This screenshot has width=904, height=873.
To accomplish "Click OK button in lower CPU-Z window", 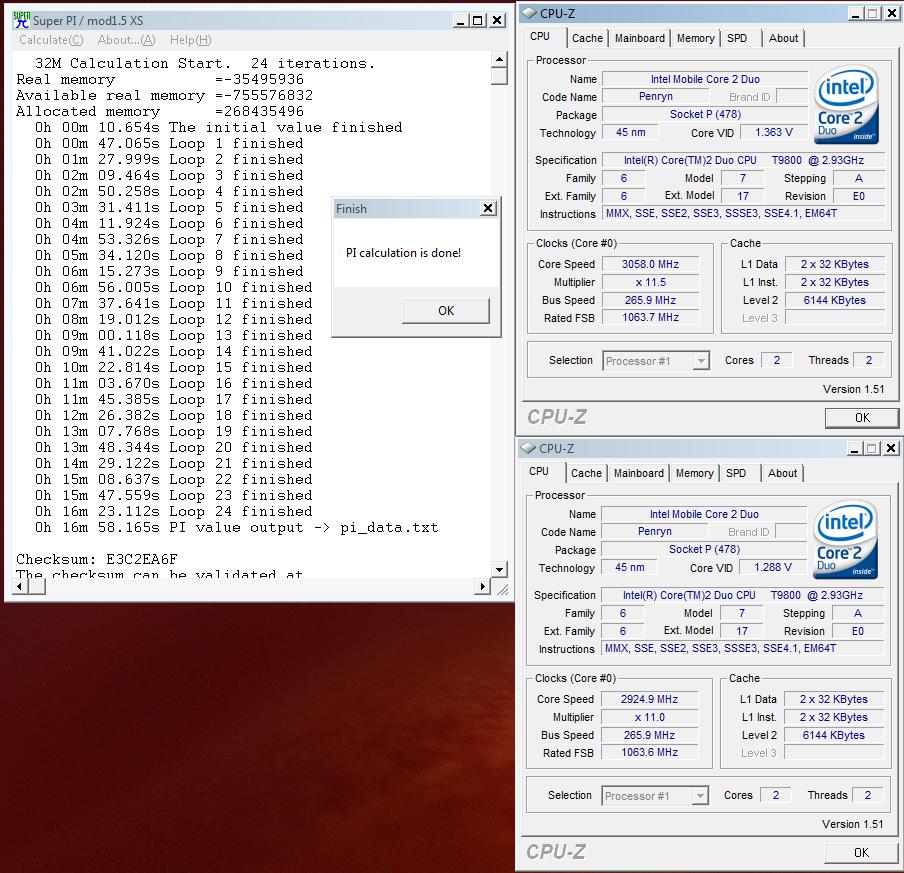I will [x=861, y=852].
